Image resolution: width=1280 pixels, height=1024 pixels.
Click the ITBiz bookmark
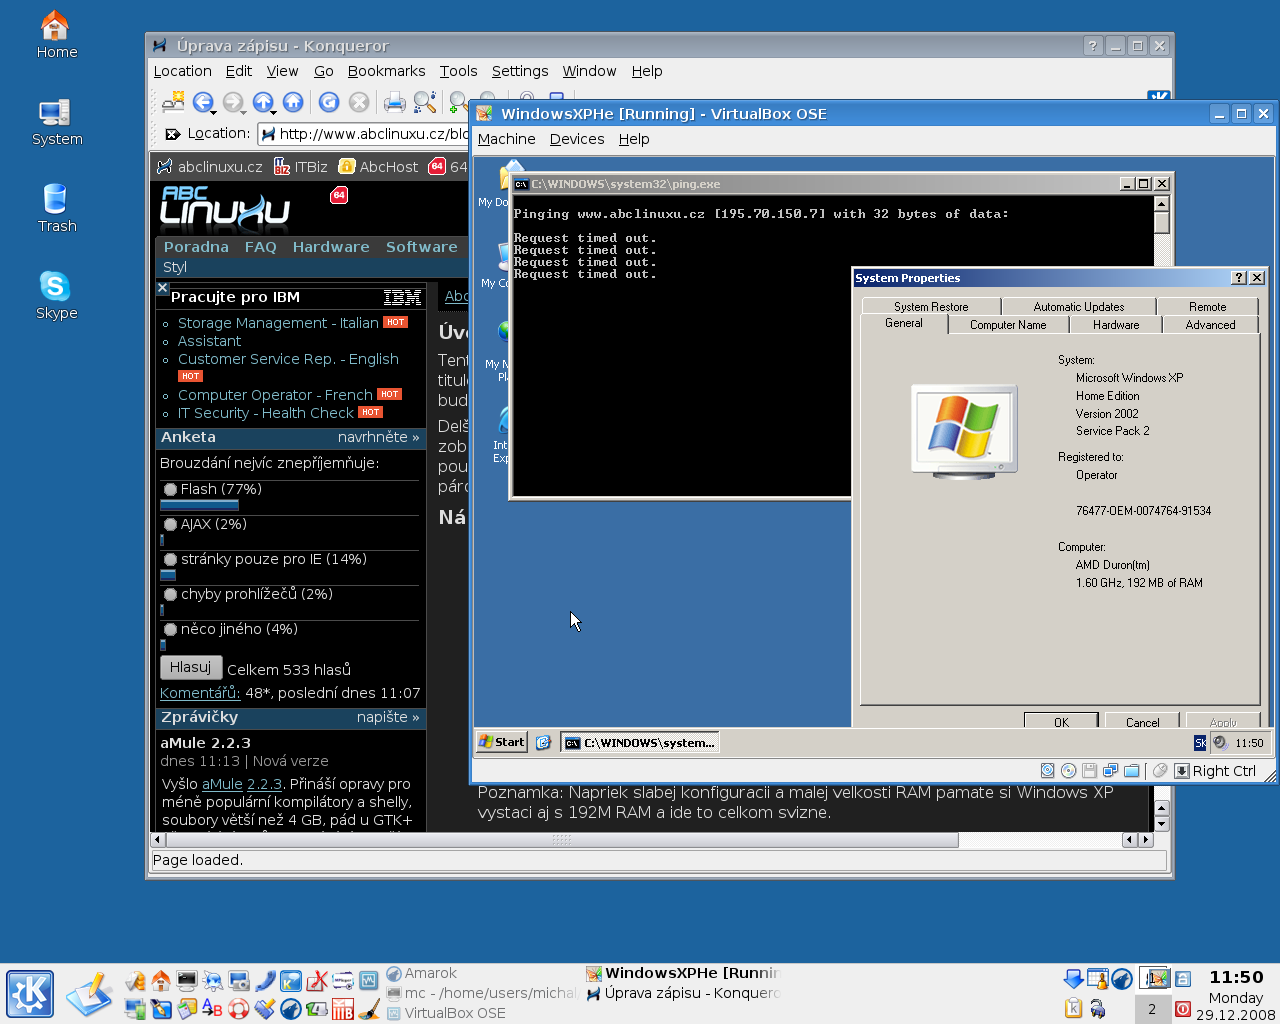click(301, 167)
